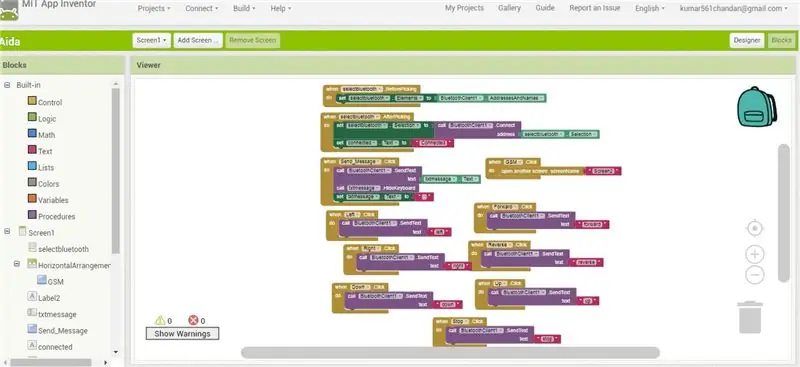Open the backpack icon in the viewer
This screenshot has width=800, height=367.
point(757,106)
